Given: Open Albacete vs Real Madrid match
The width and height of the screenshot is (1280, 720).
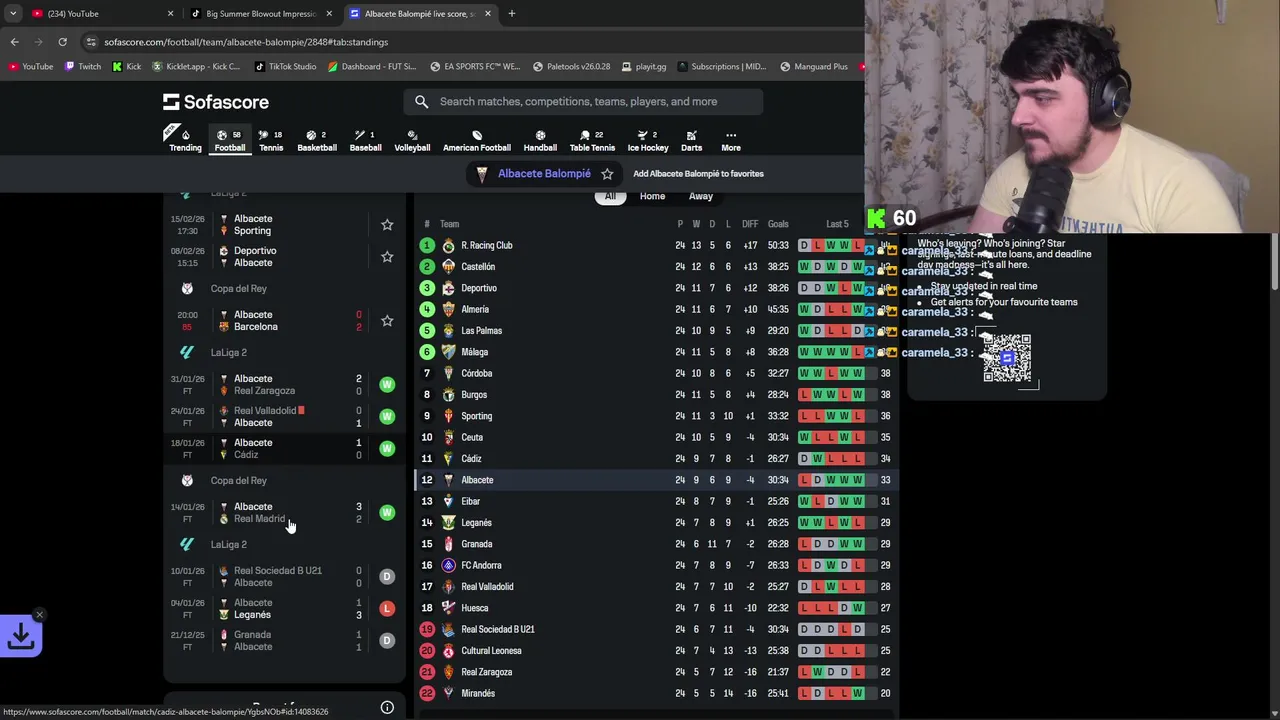Looking at the screenshot, I should 285,513.
